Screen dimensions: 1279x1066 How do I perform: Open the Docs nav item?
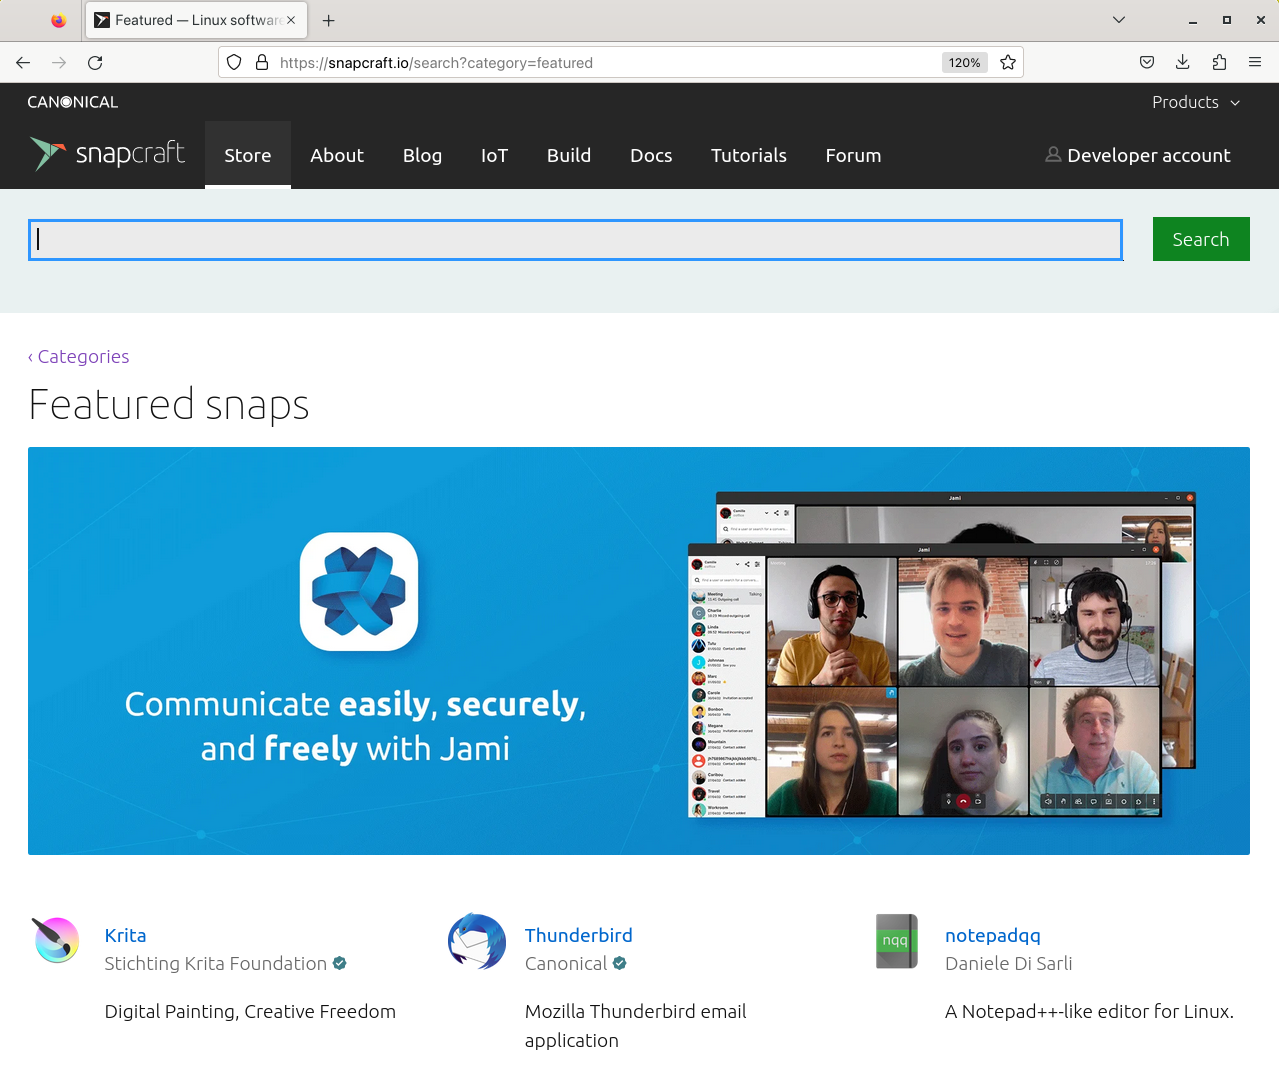651,155
